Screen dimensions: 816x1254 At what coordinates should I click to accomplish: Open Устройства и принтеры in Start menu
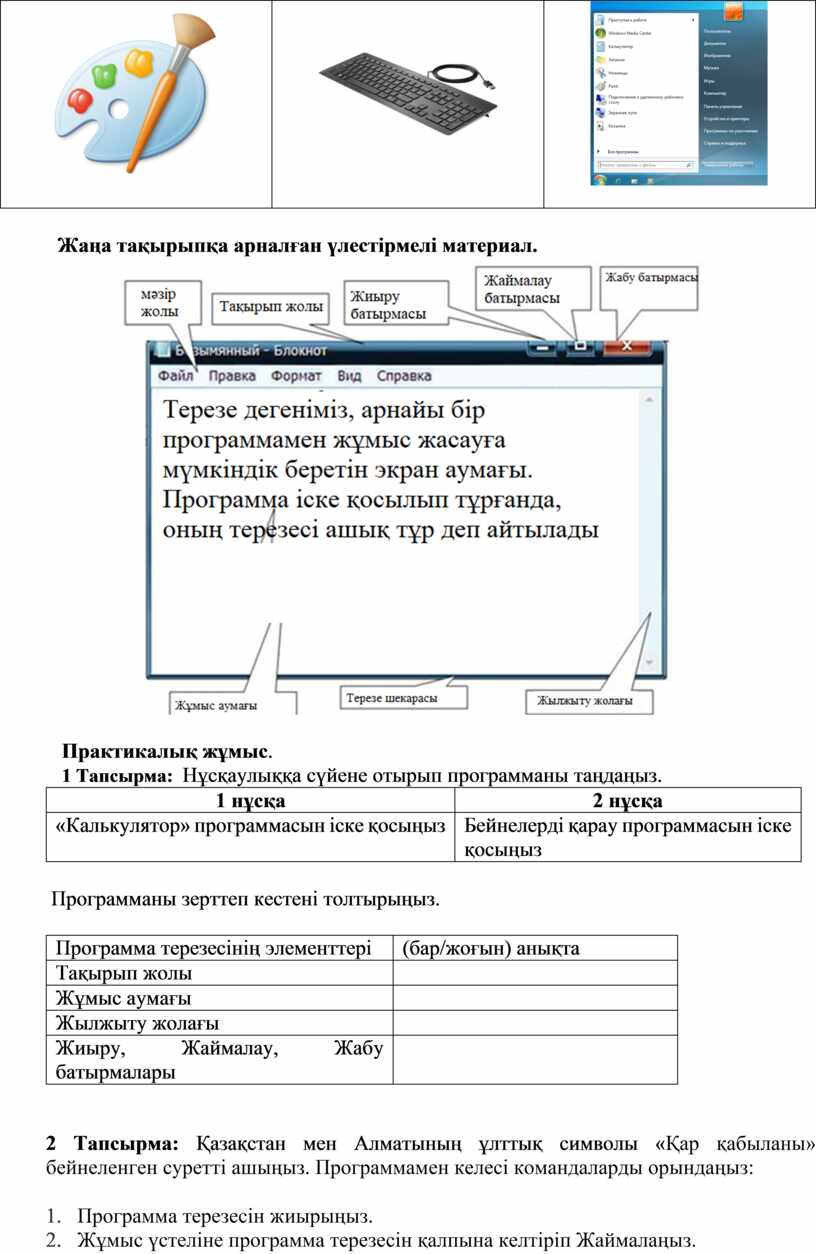point(727,118)
